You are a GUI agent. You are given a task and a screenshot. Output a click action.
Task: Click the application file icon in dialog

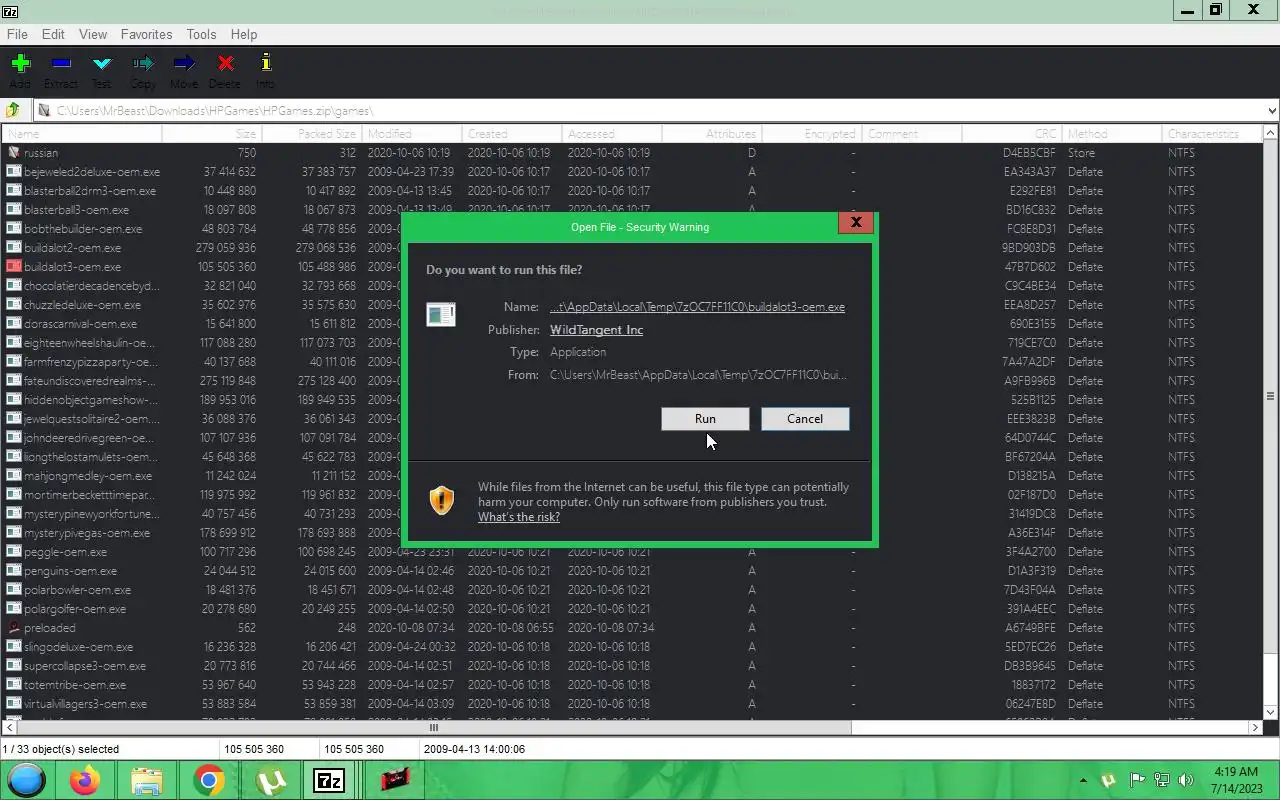tap(441, 314)
